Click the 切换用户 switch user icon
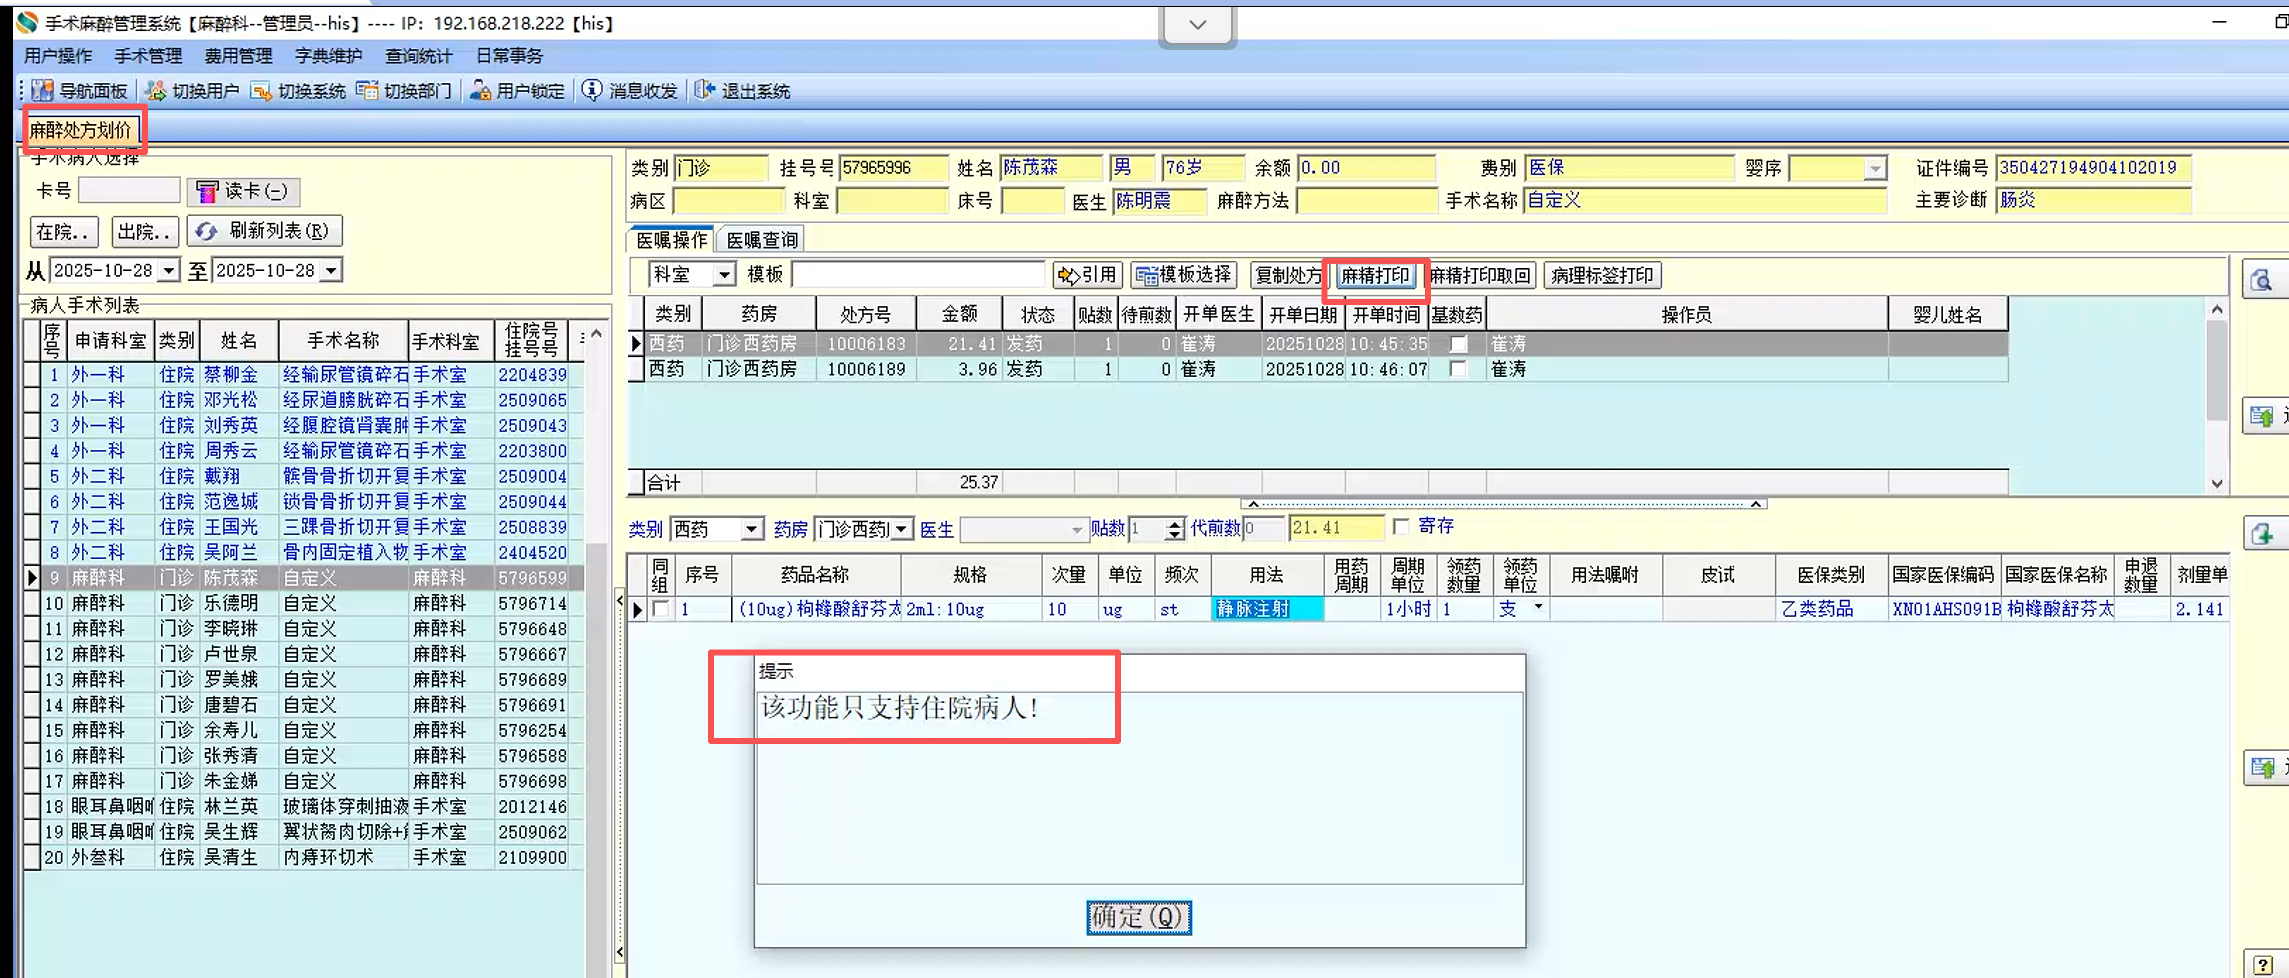The height and width of the screenshot is (978, 2289). (x=156, y=91)
